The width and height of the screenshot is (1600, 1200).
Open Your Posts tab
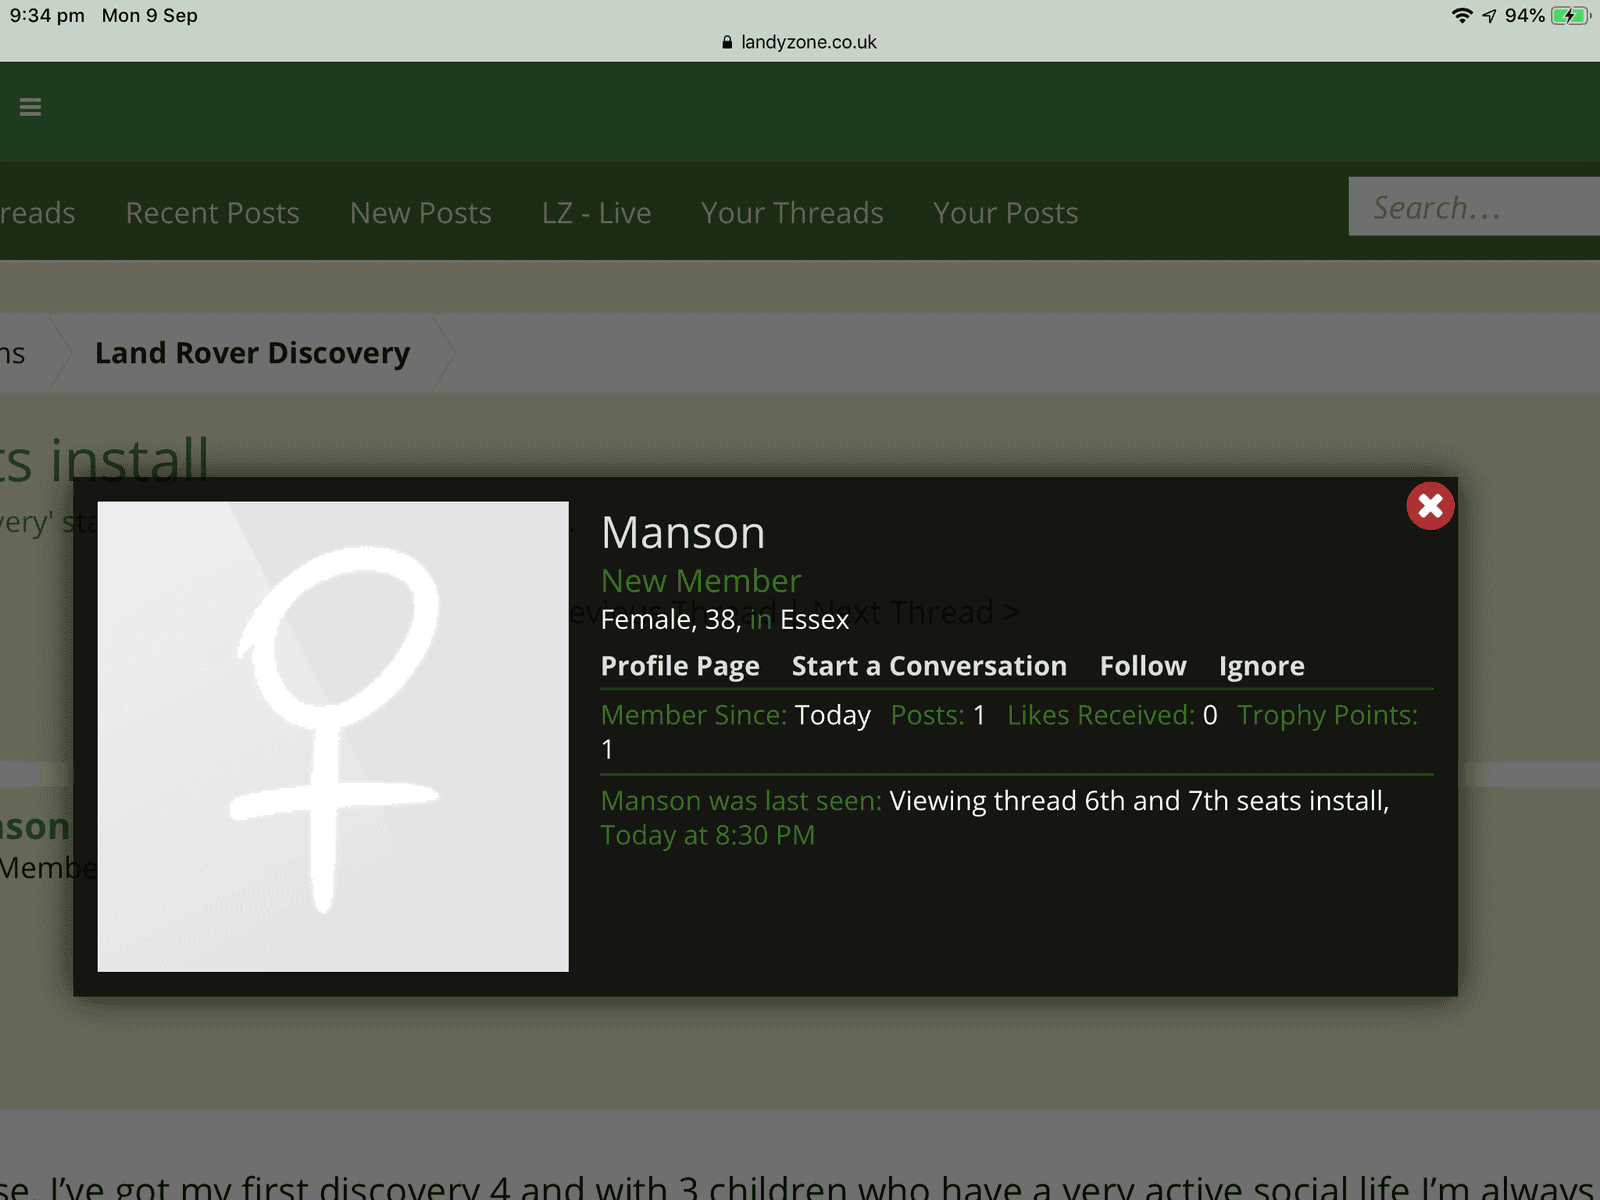pos(1006,213)
